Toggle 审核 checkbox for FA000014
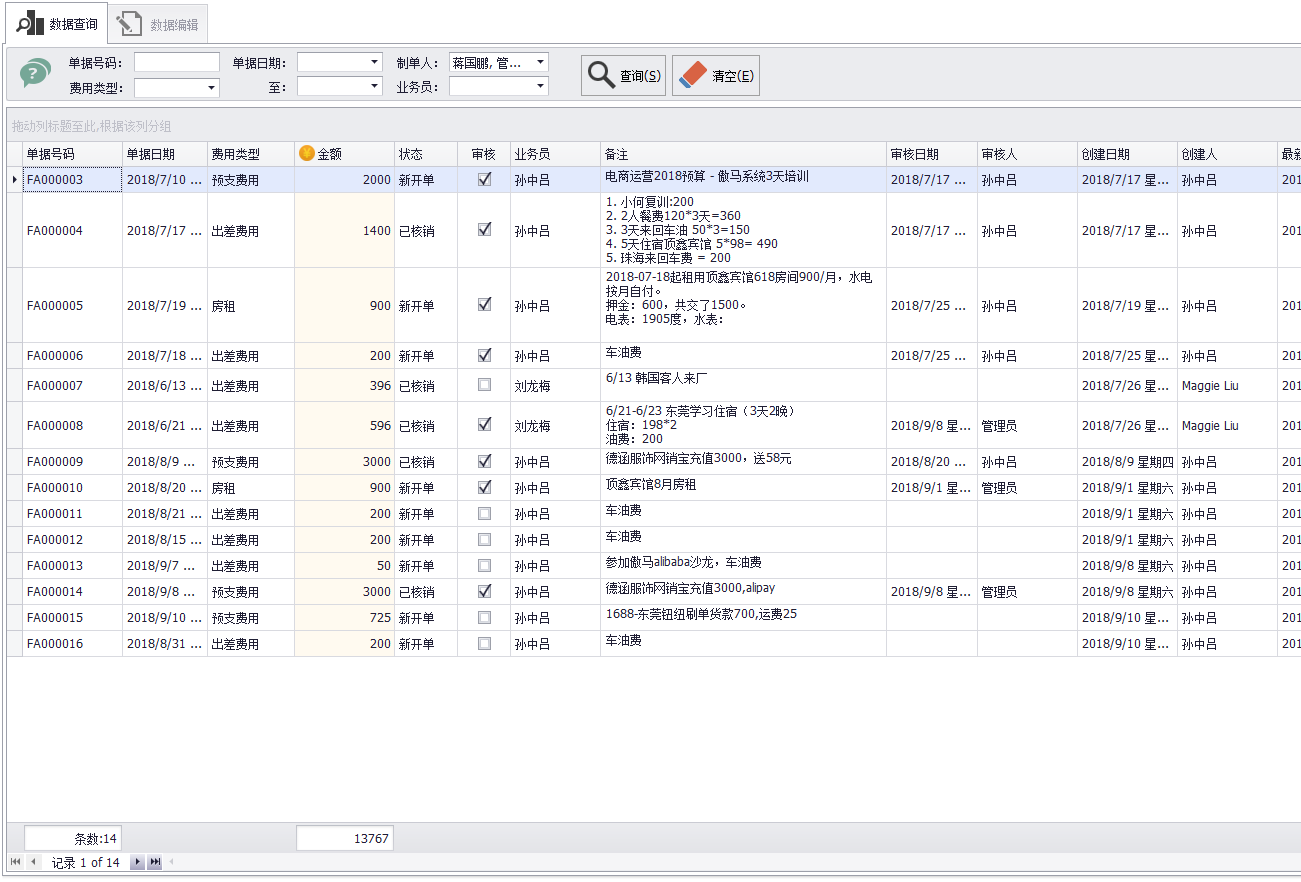 tap(485, 591)
